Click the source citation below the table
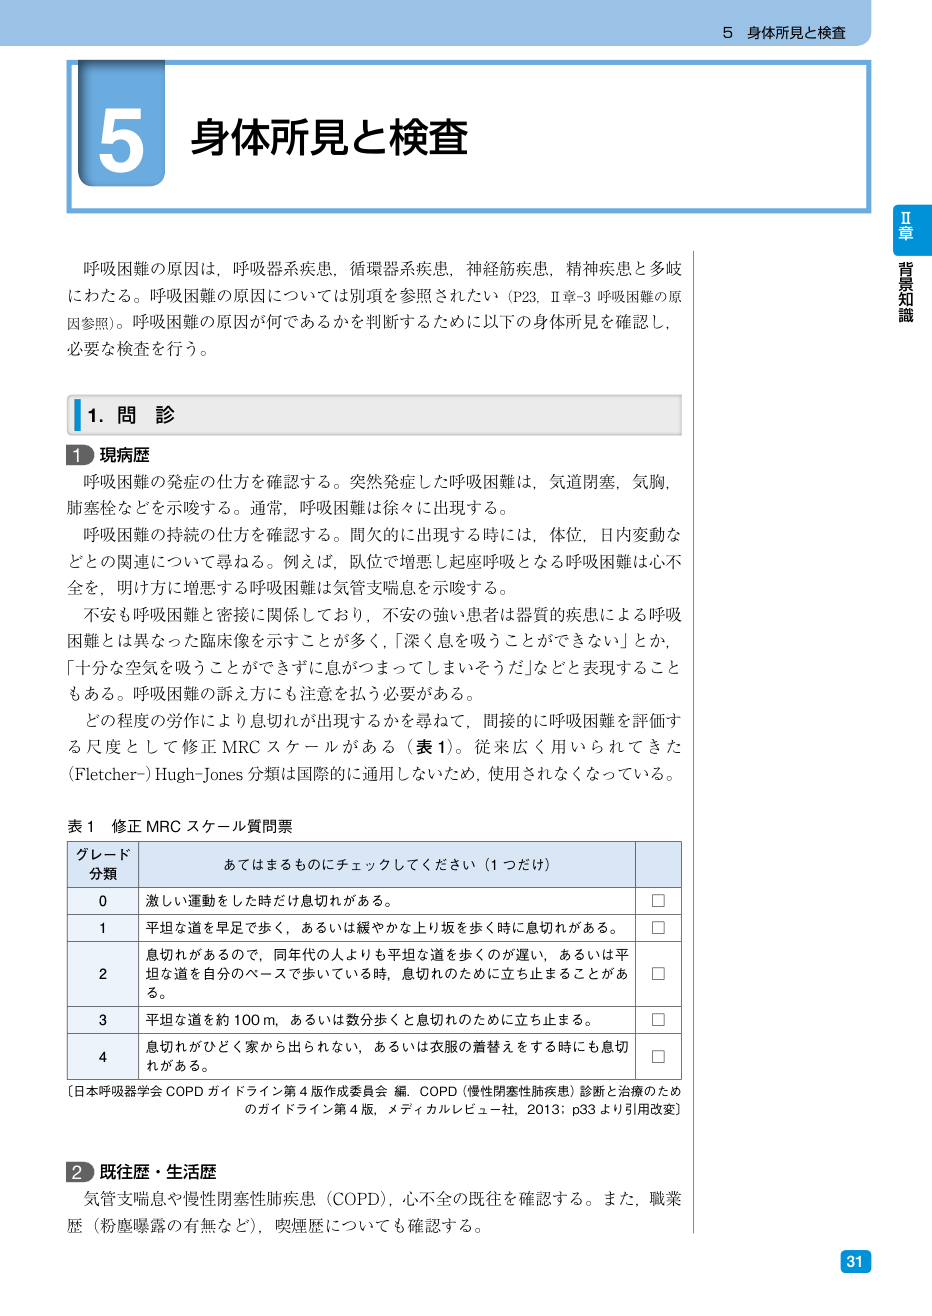Screen dimensions: 932x1316 coord(375,1100)
